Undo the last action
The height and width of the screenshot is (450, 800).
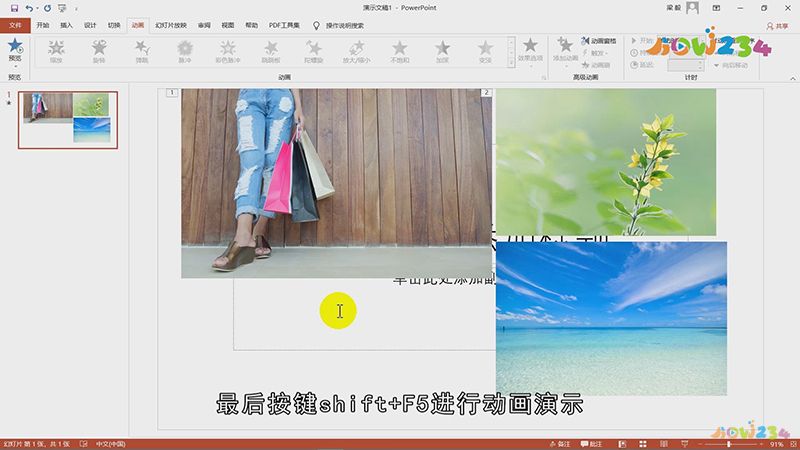click(29, 8)
